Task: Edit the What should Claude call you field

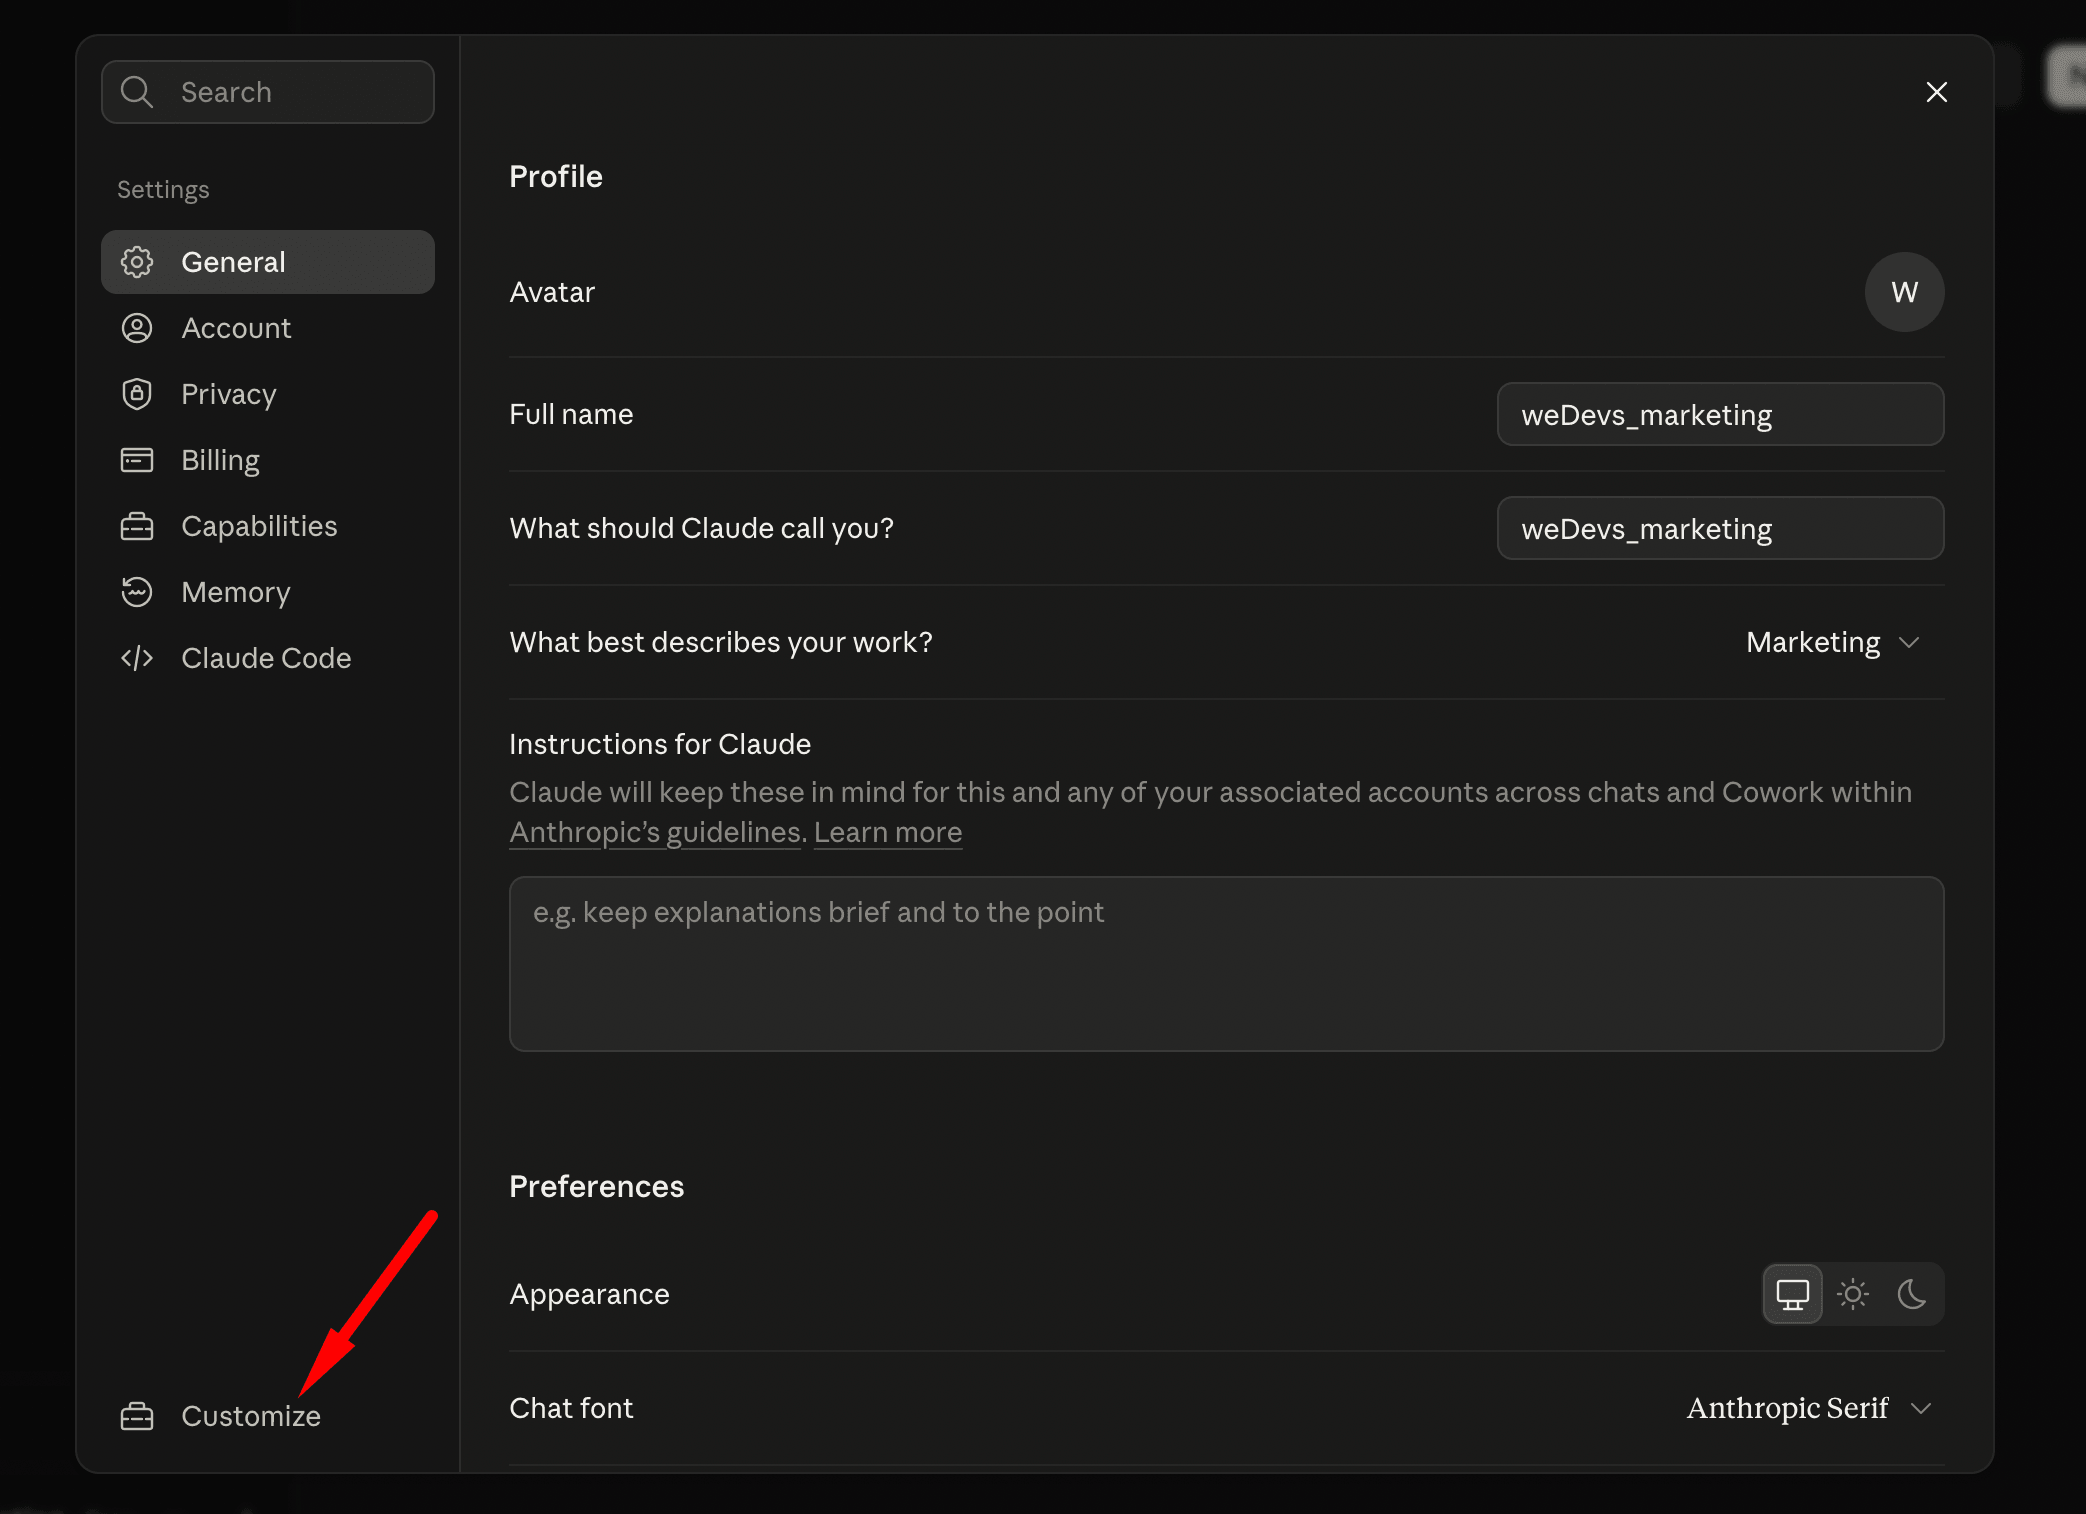Action: coord(1721,528)
